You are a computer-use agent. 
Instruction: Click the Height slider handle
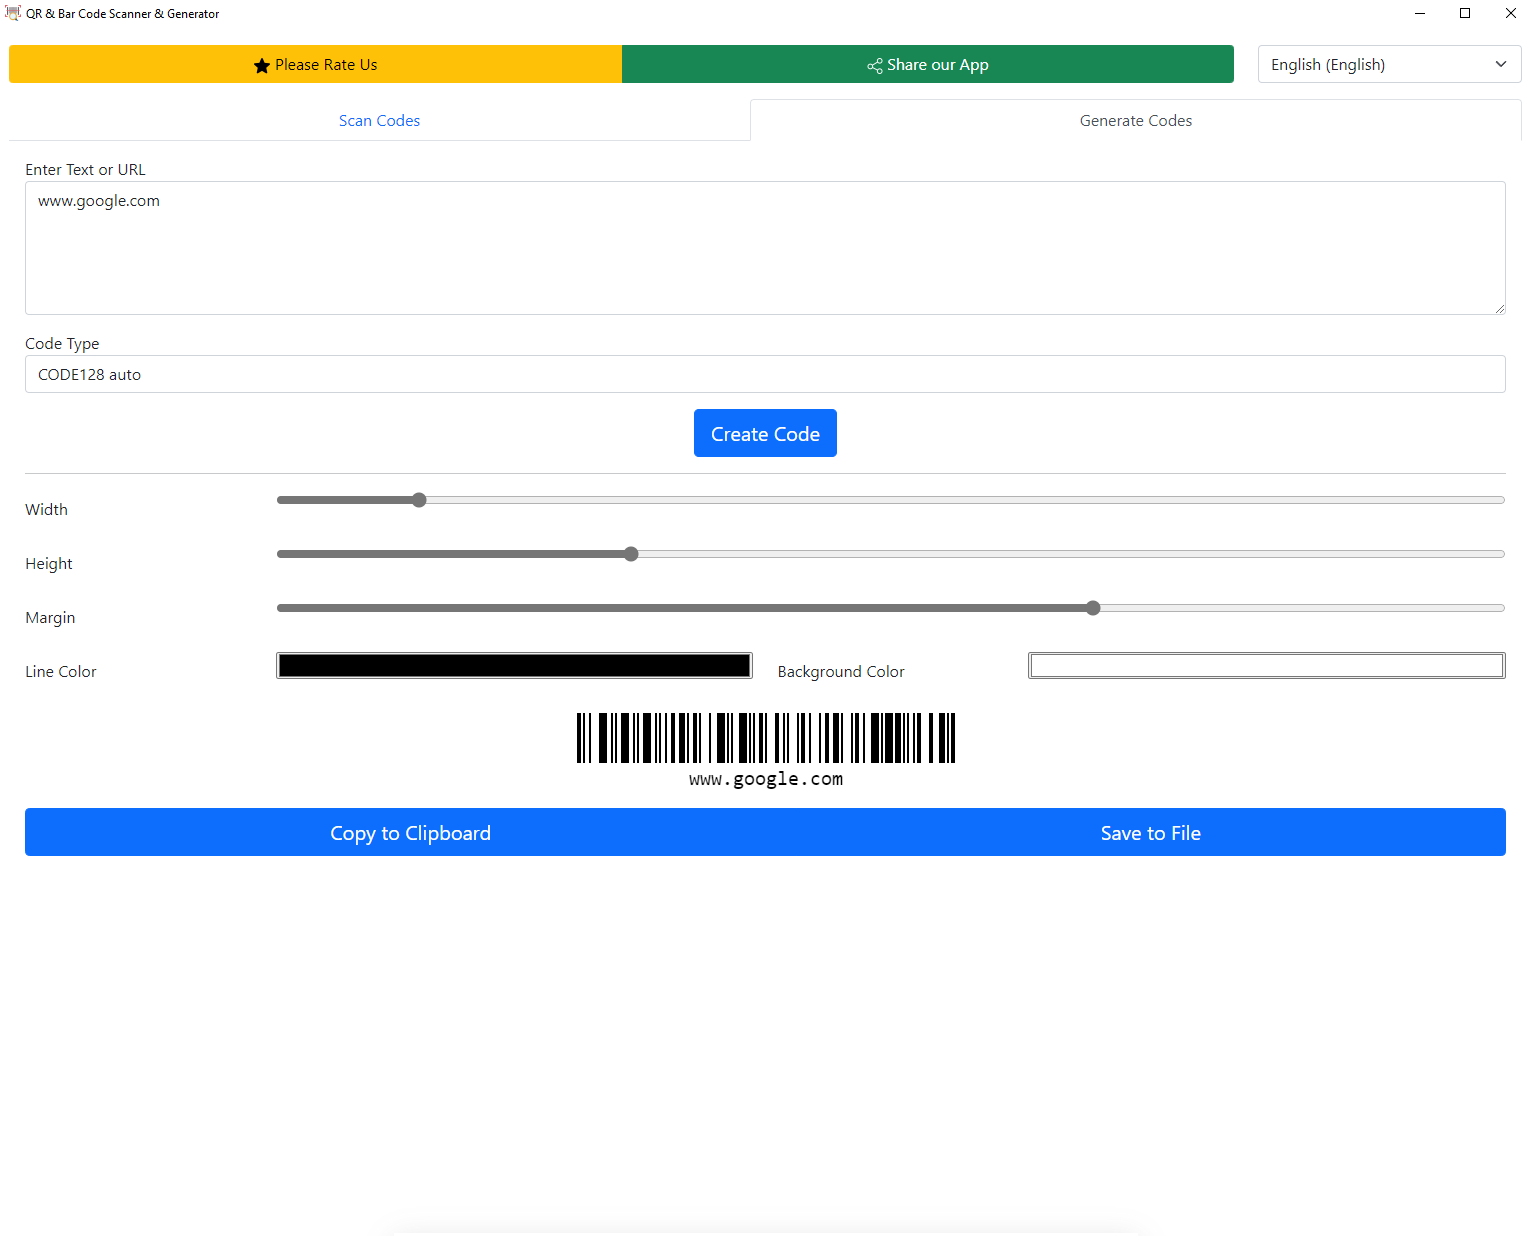pyautogui.click(x=631, y=554)
